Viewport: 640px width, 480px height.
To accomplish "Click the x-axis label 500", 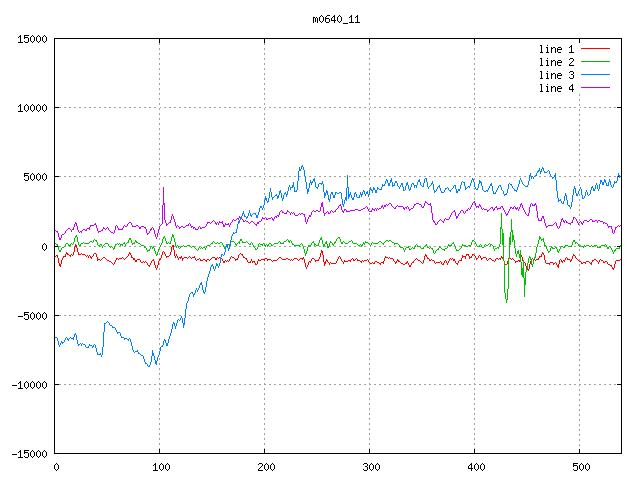I will 580,467.
